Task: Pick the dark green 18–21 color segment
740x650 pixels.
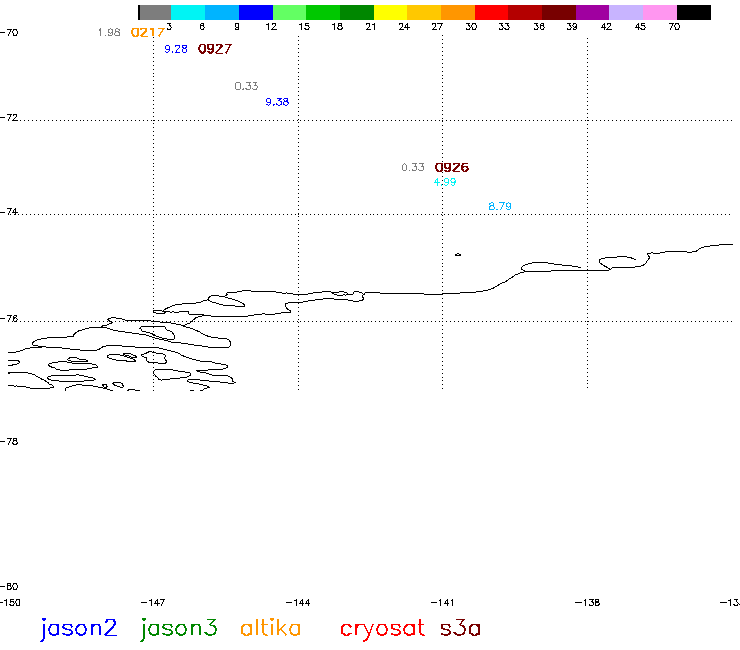Action: pos(357,12)
